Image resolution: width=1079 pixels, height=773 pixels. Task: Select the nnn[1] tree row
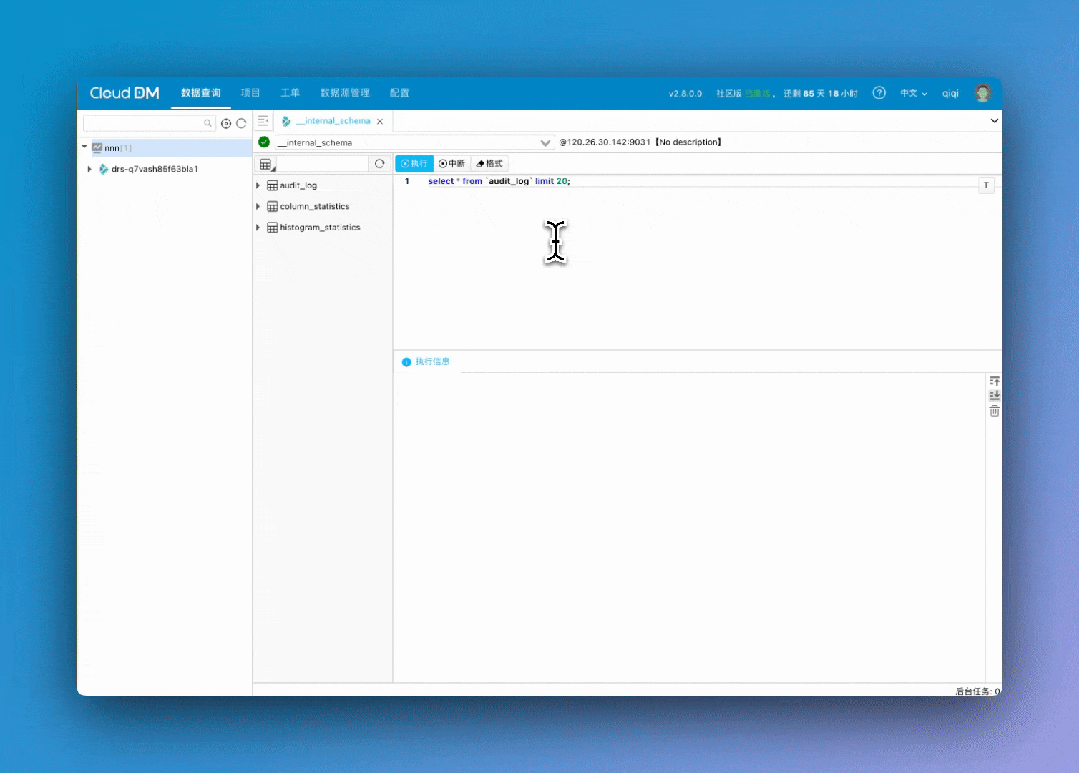165,147
